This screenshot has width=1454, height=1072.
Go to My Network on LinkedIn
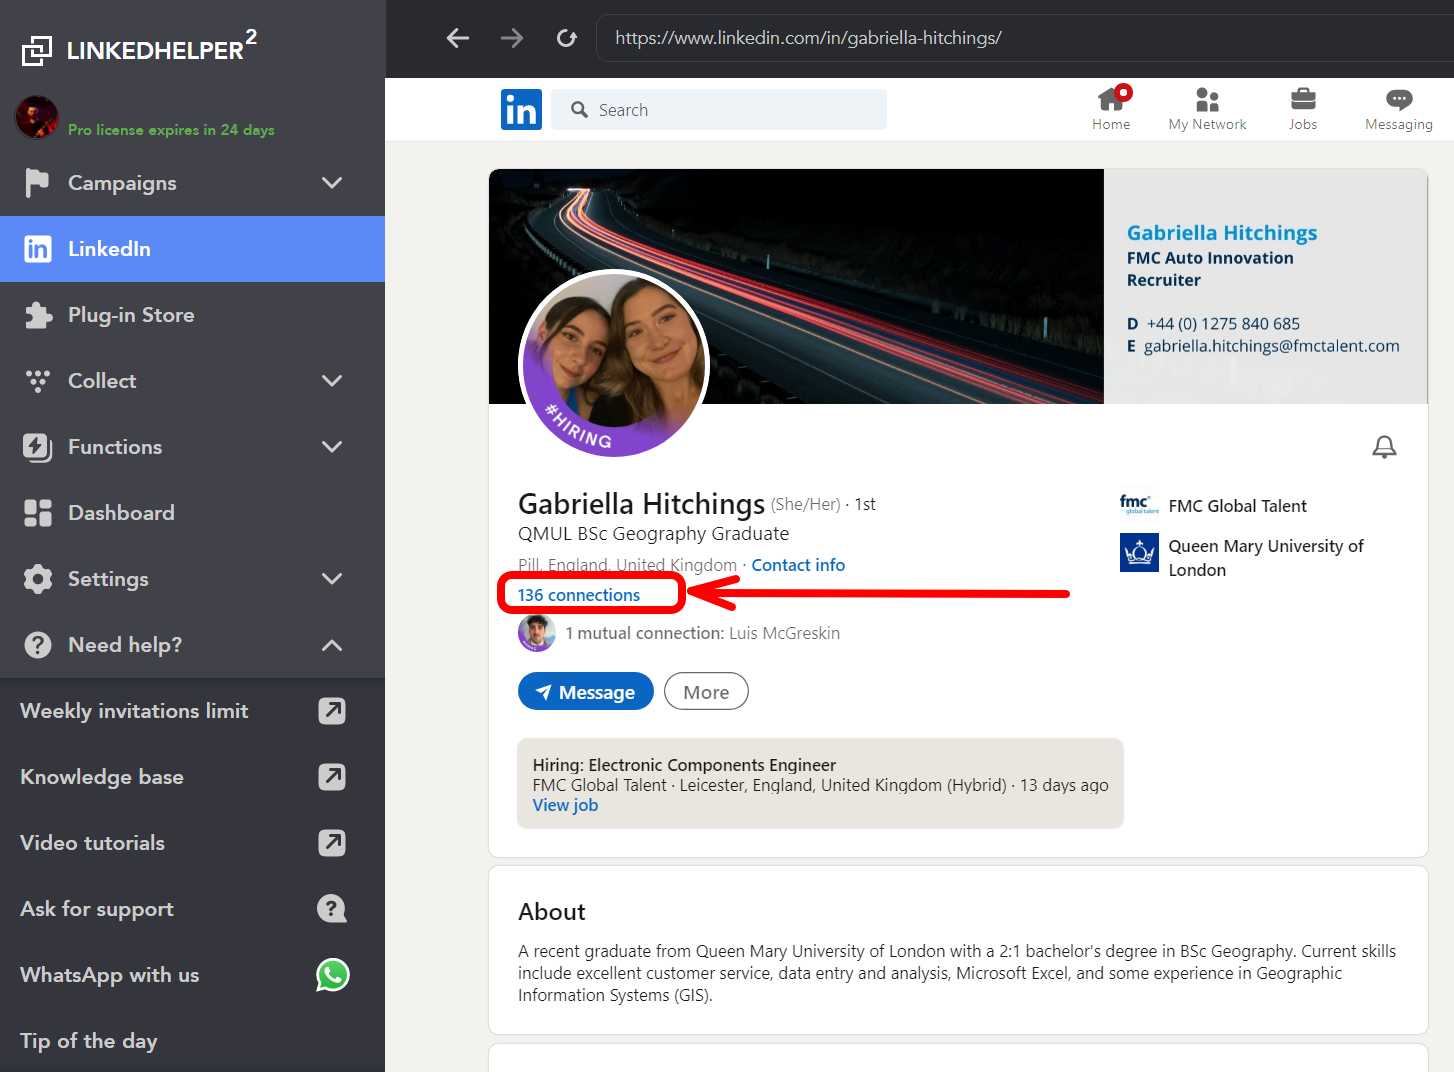1207,108
